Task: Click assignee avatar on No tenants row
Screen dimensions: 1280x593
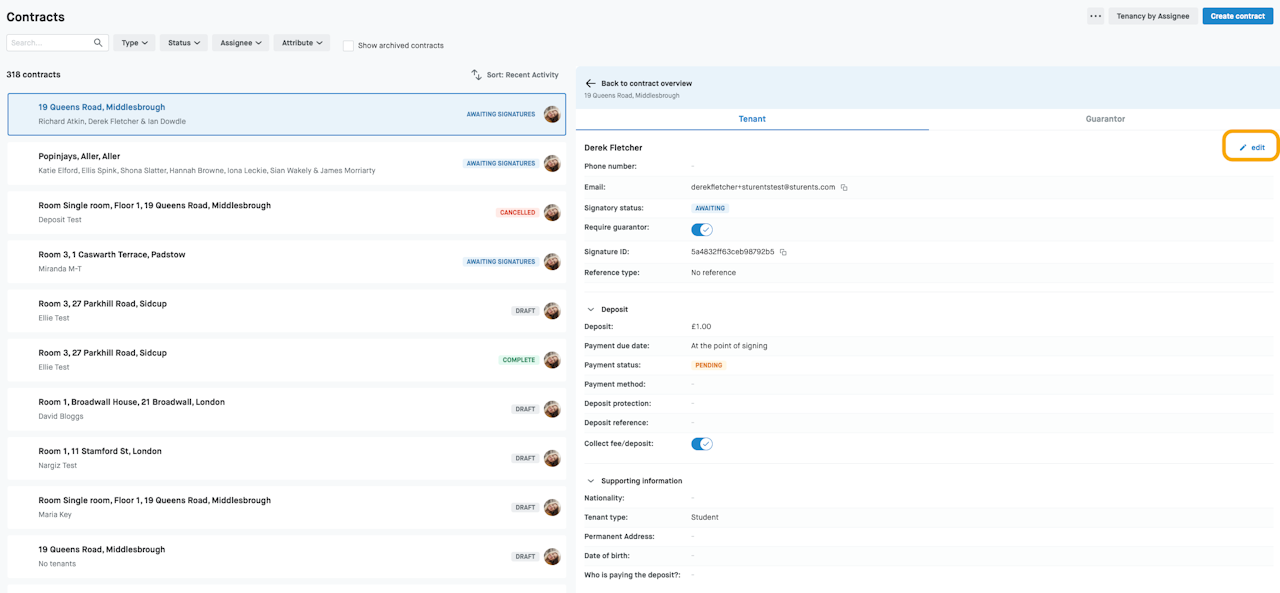Action: coord(552,556)
